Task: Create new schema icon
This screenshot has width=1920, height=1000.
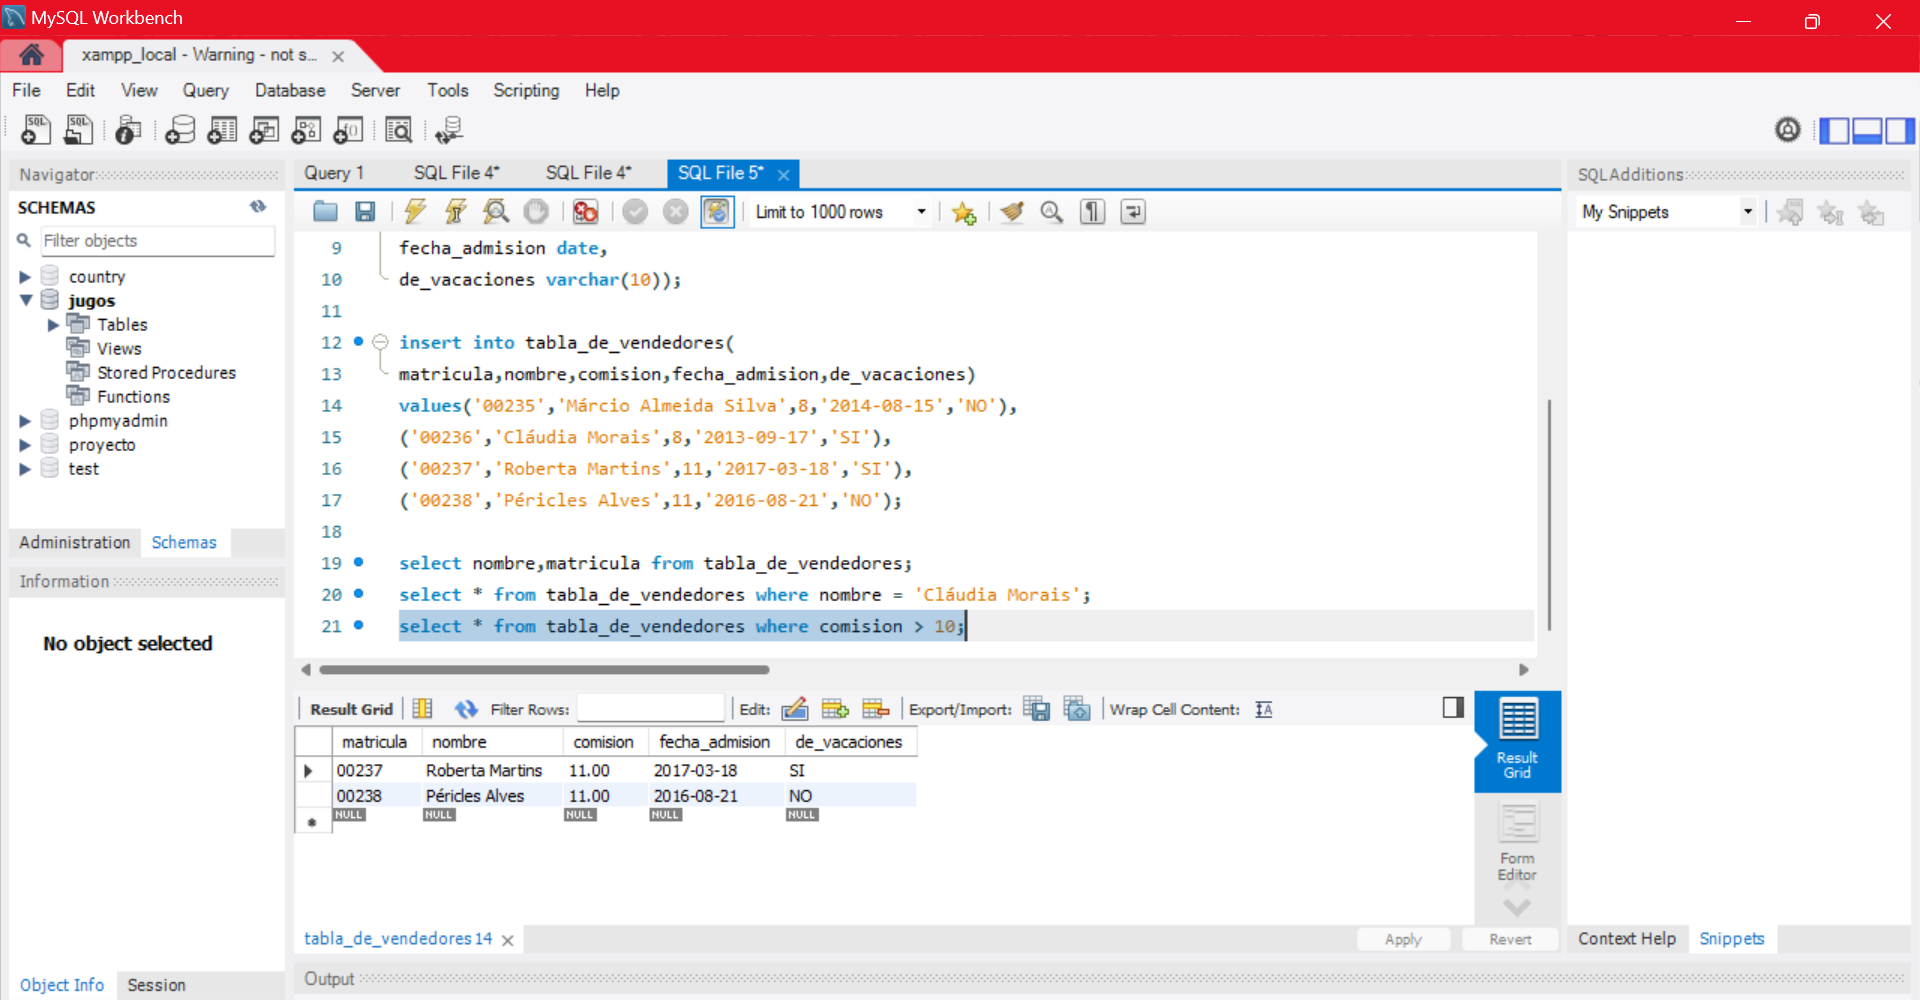Action: point(180,129)
